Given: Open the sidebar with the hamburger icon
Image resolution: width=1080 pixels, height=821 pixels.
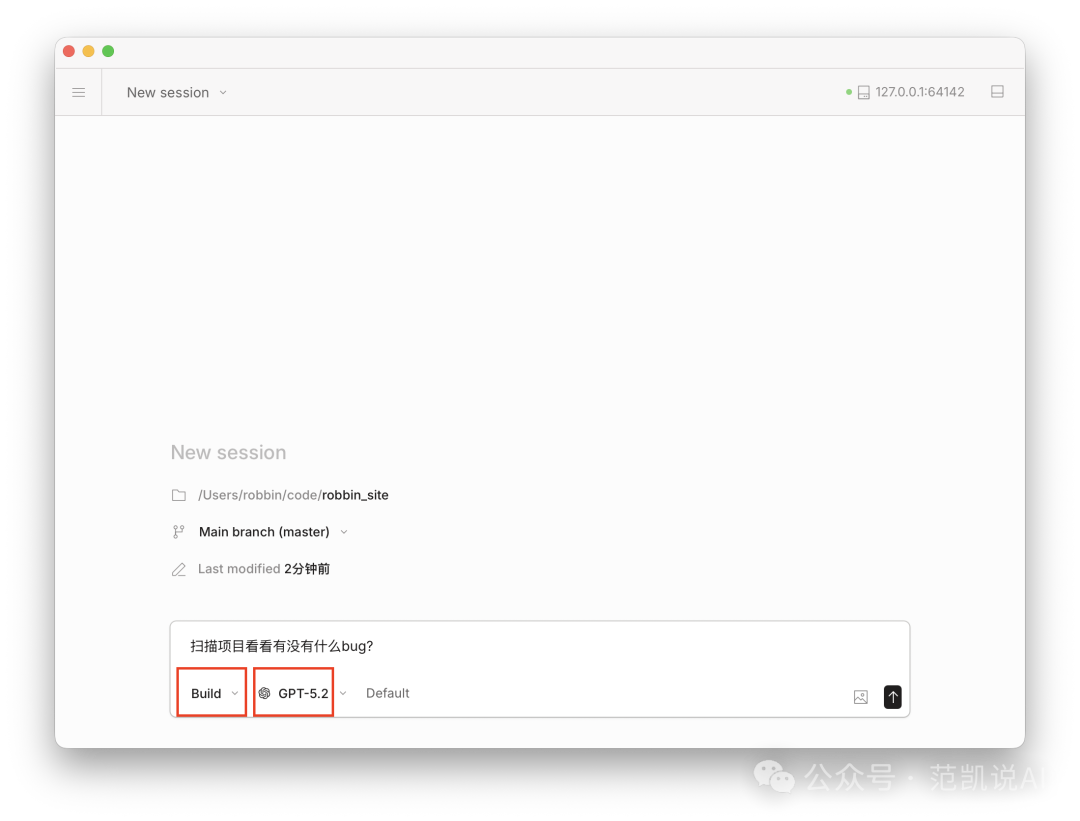Looking at the screenshot, I should [x=78, y=92].
